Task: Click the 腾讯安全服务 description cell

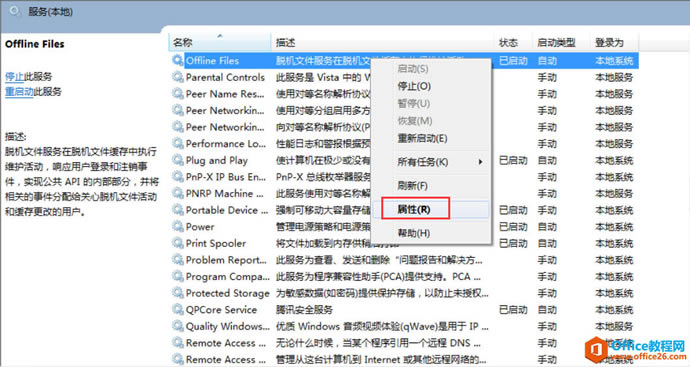Action: coord(304,309)
